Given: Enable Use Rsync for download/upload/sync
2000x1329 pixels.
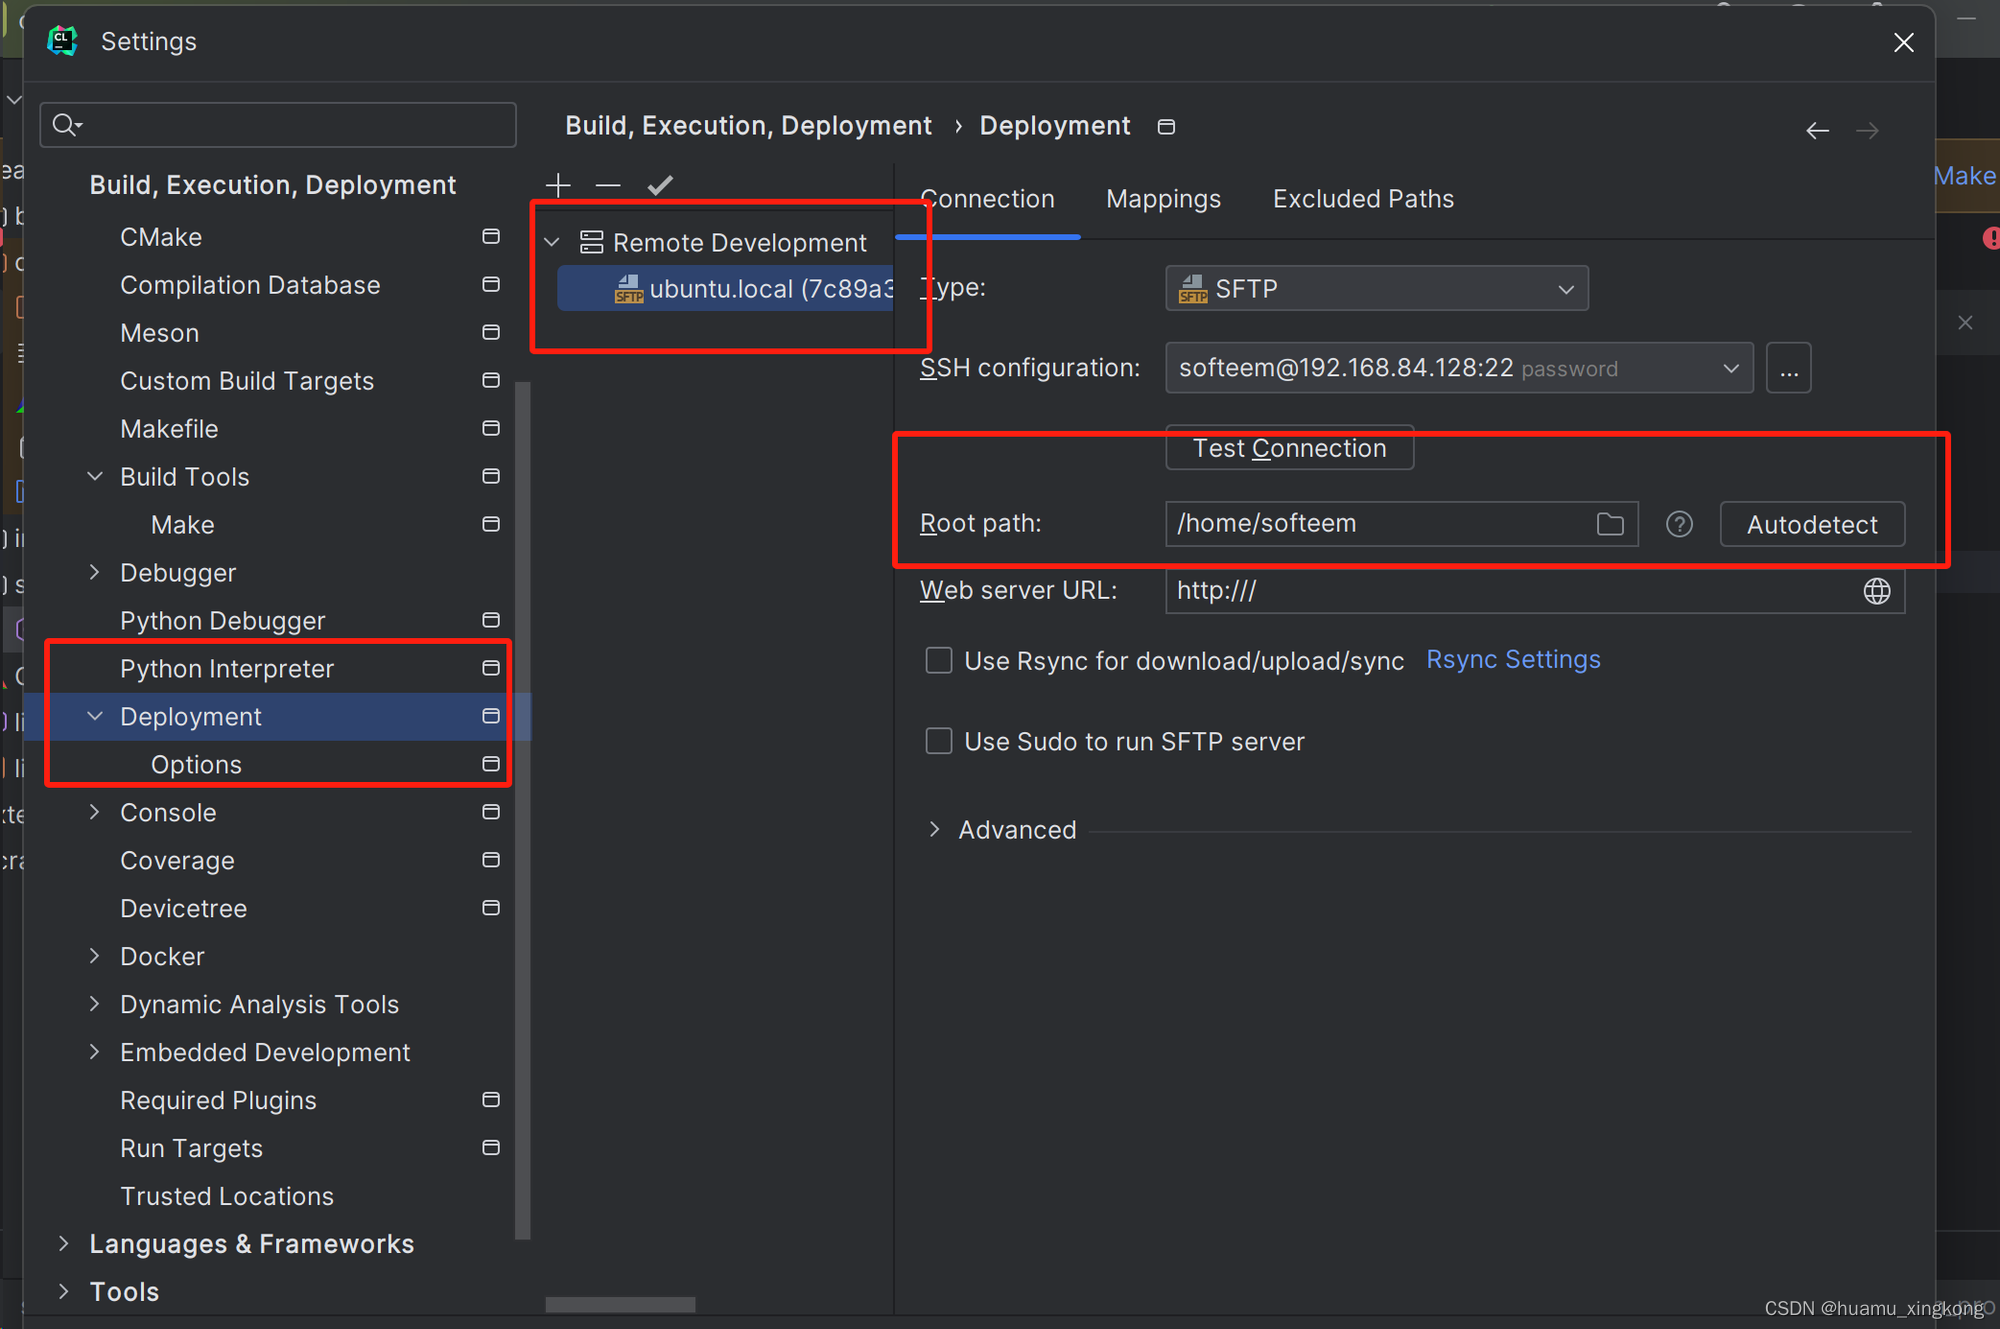Looking at the screenshot, I should [939, 661].
